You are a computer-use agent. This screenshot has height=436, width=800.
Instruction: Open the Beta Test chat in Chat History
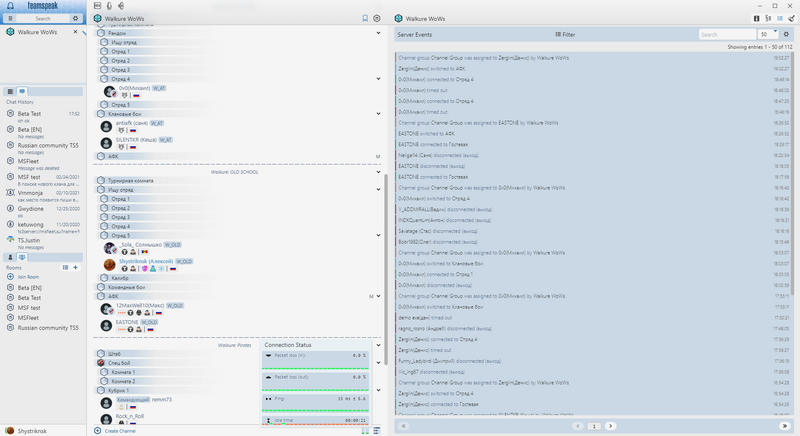43,116
